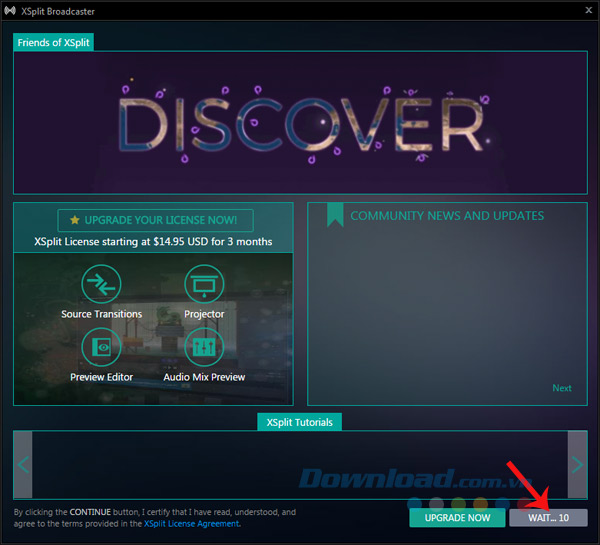This screenshot has height=545, width=600.
Task: Click the XSplit logo in the title bar
Action: (10, 11)
